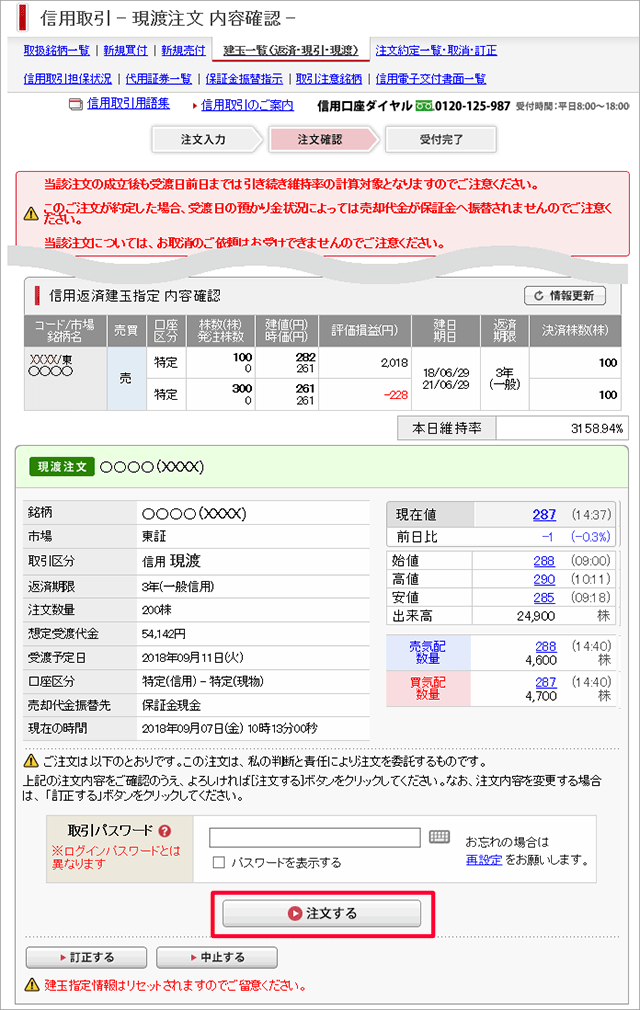Click the 信用取引のご案内 link
The image size is (640, 1010).
(247, 105)
